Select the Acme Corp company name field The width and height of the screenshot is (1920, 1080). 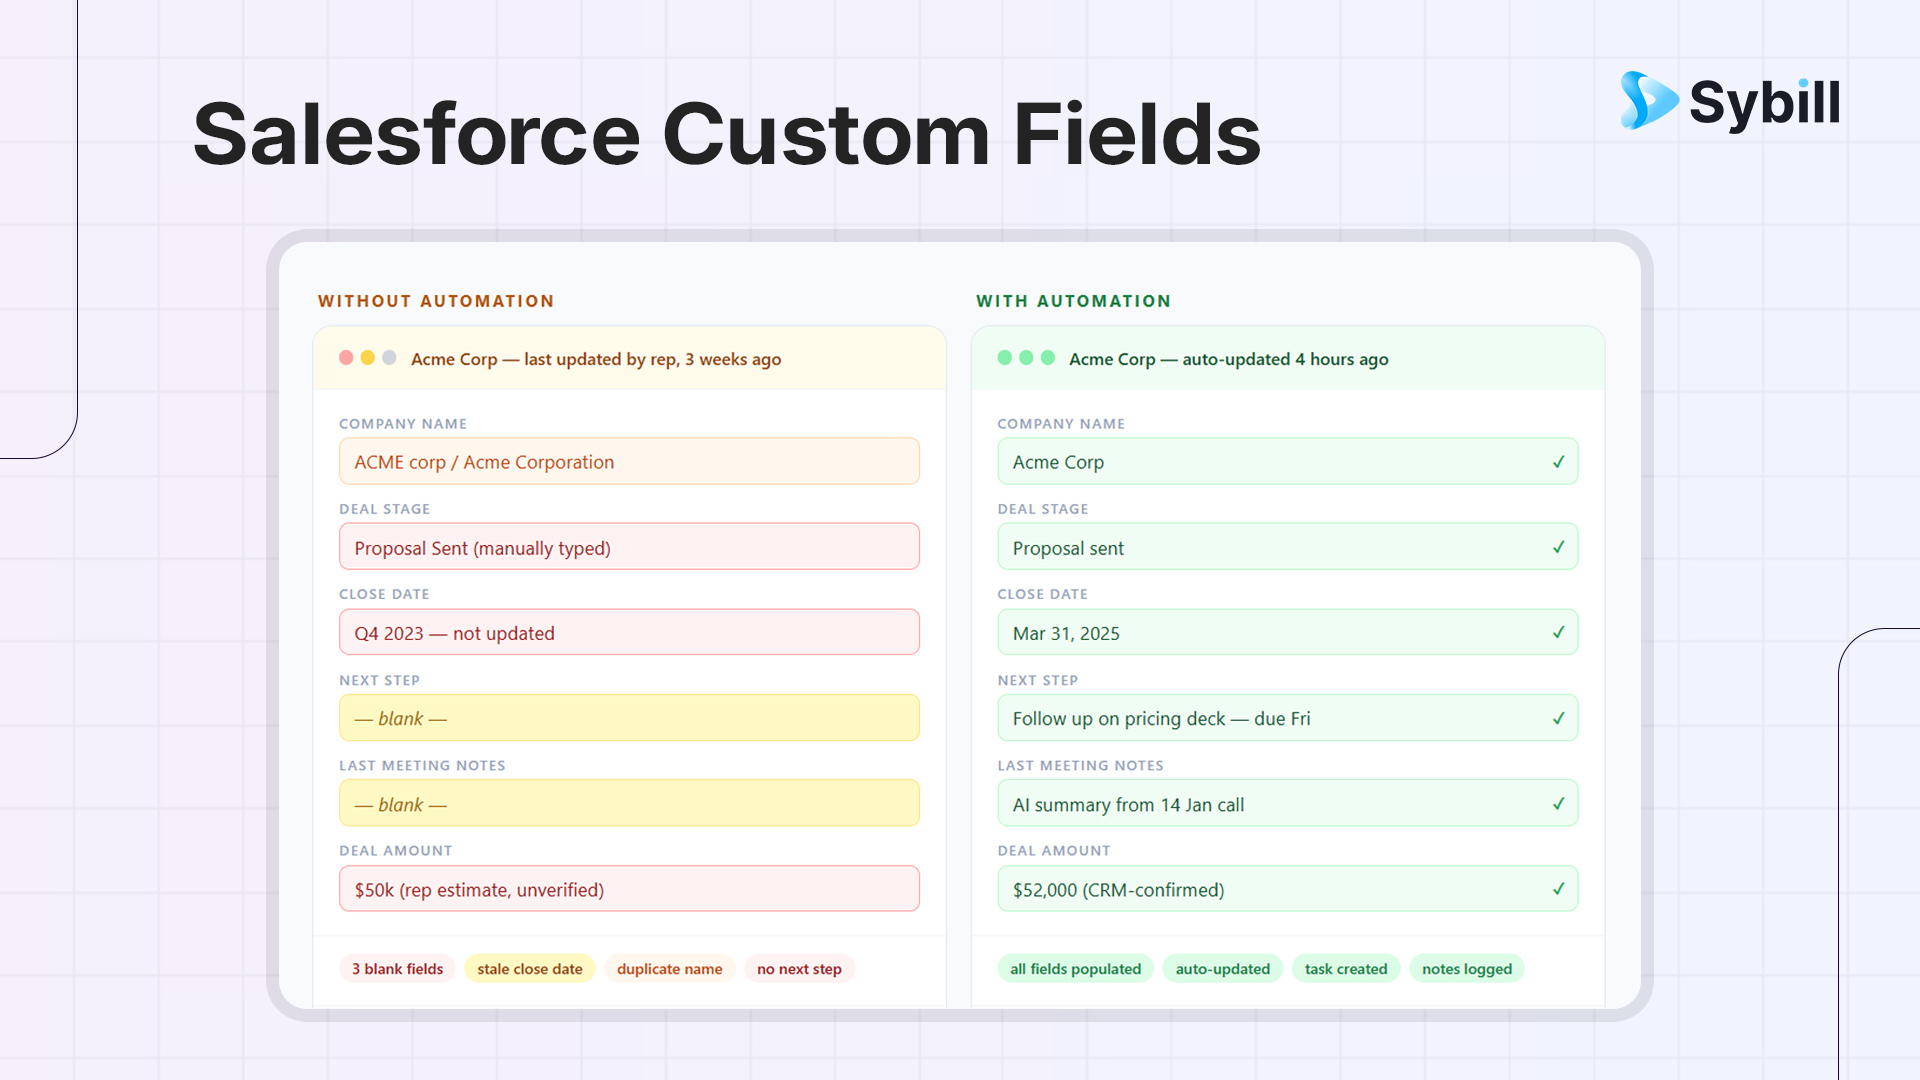(x=1288, y=461)
